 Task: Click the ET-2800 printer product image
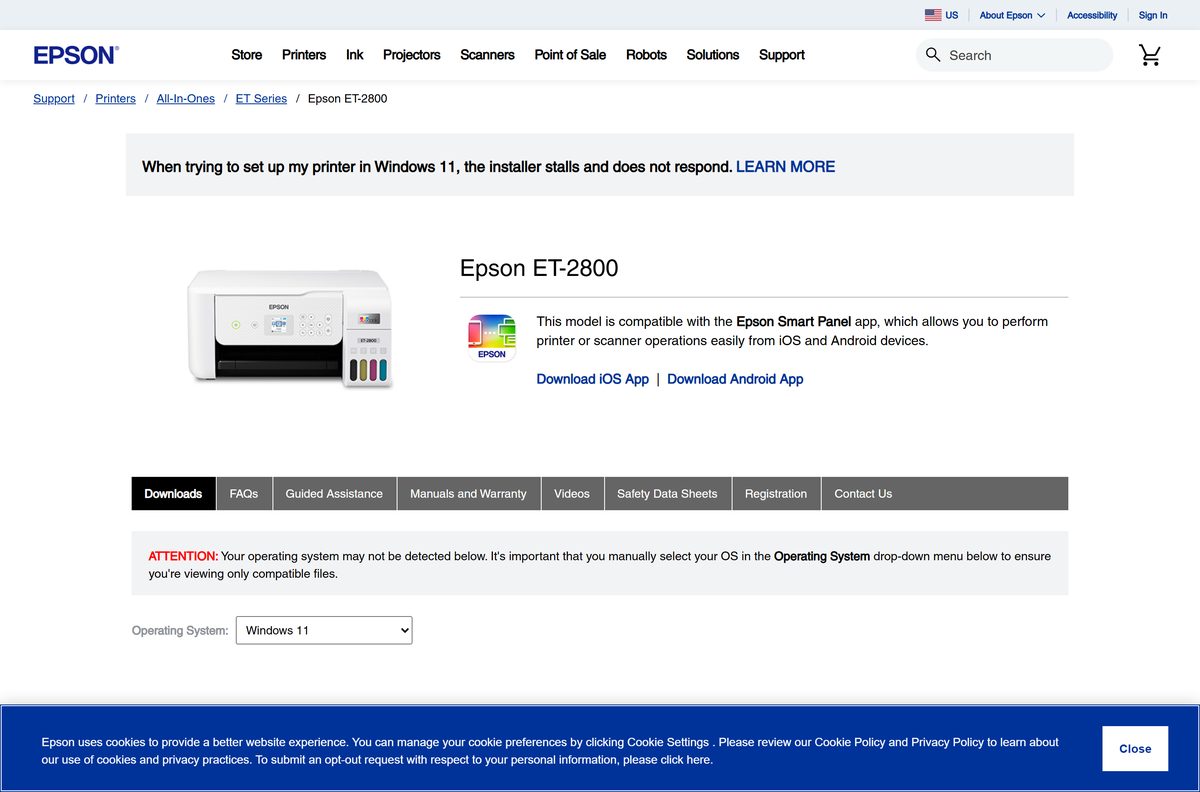(290, 328)
